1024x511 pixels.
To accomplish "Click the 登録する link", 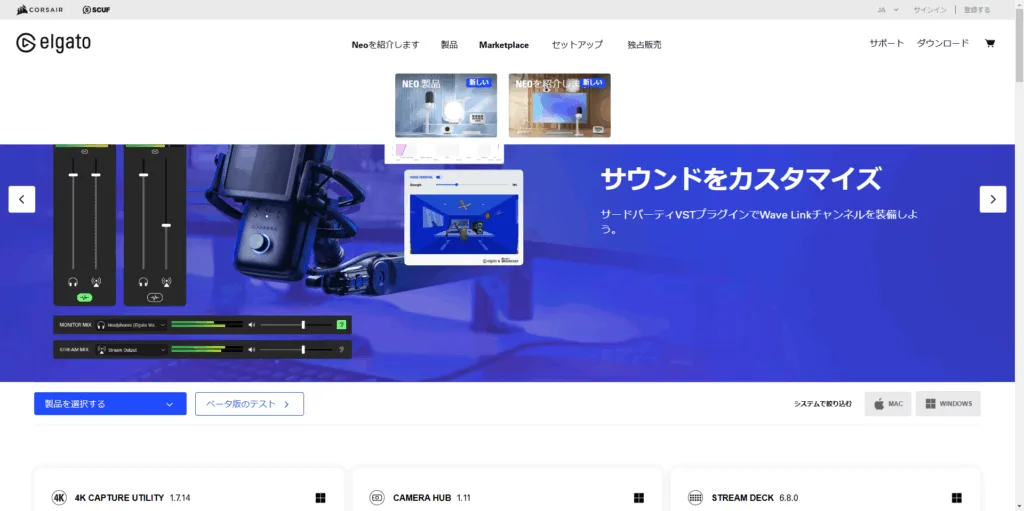I will click(x=977, y=10).
